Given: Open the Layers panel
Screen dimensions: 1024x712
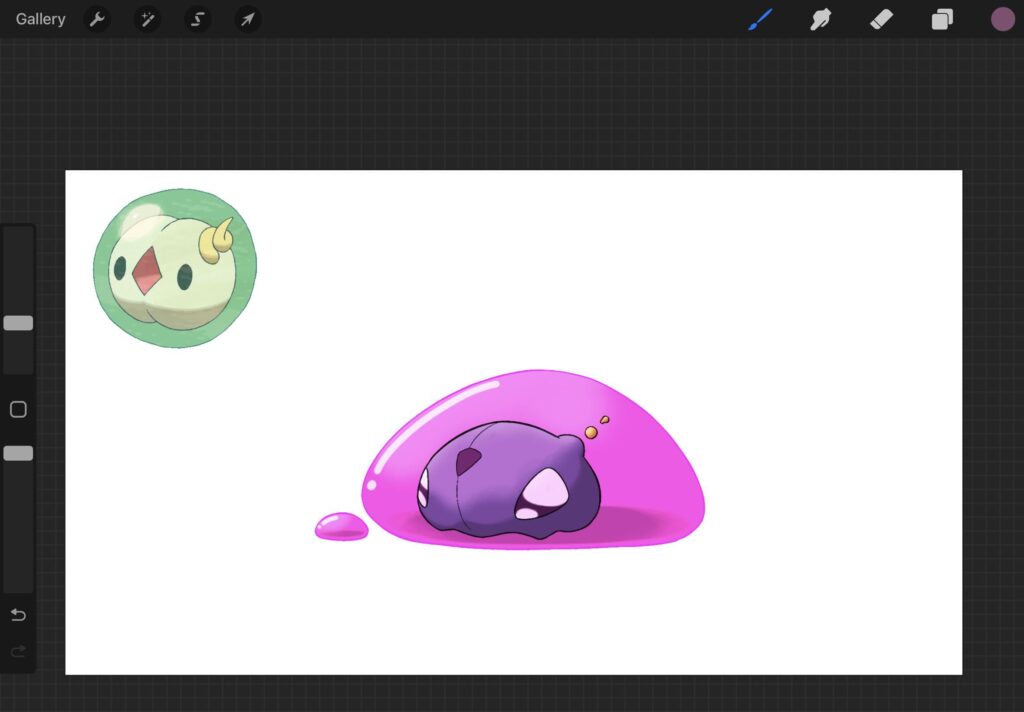Looking at the screenshot, I should click(x=942, y=20).
